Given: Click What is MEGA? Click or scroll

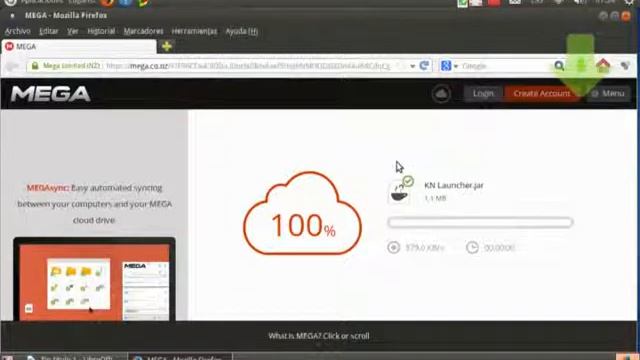Looking at the screenshot, I should point(319,336).
